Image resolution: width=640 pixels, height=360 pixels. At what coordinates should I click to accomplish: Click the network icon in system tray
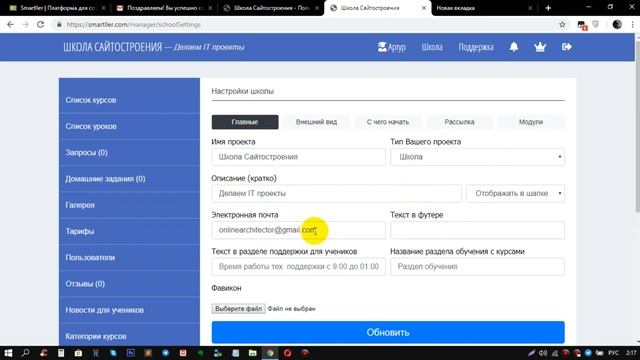click(x=554, y=353)
